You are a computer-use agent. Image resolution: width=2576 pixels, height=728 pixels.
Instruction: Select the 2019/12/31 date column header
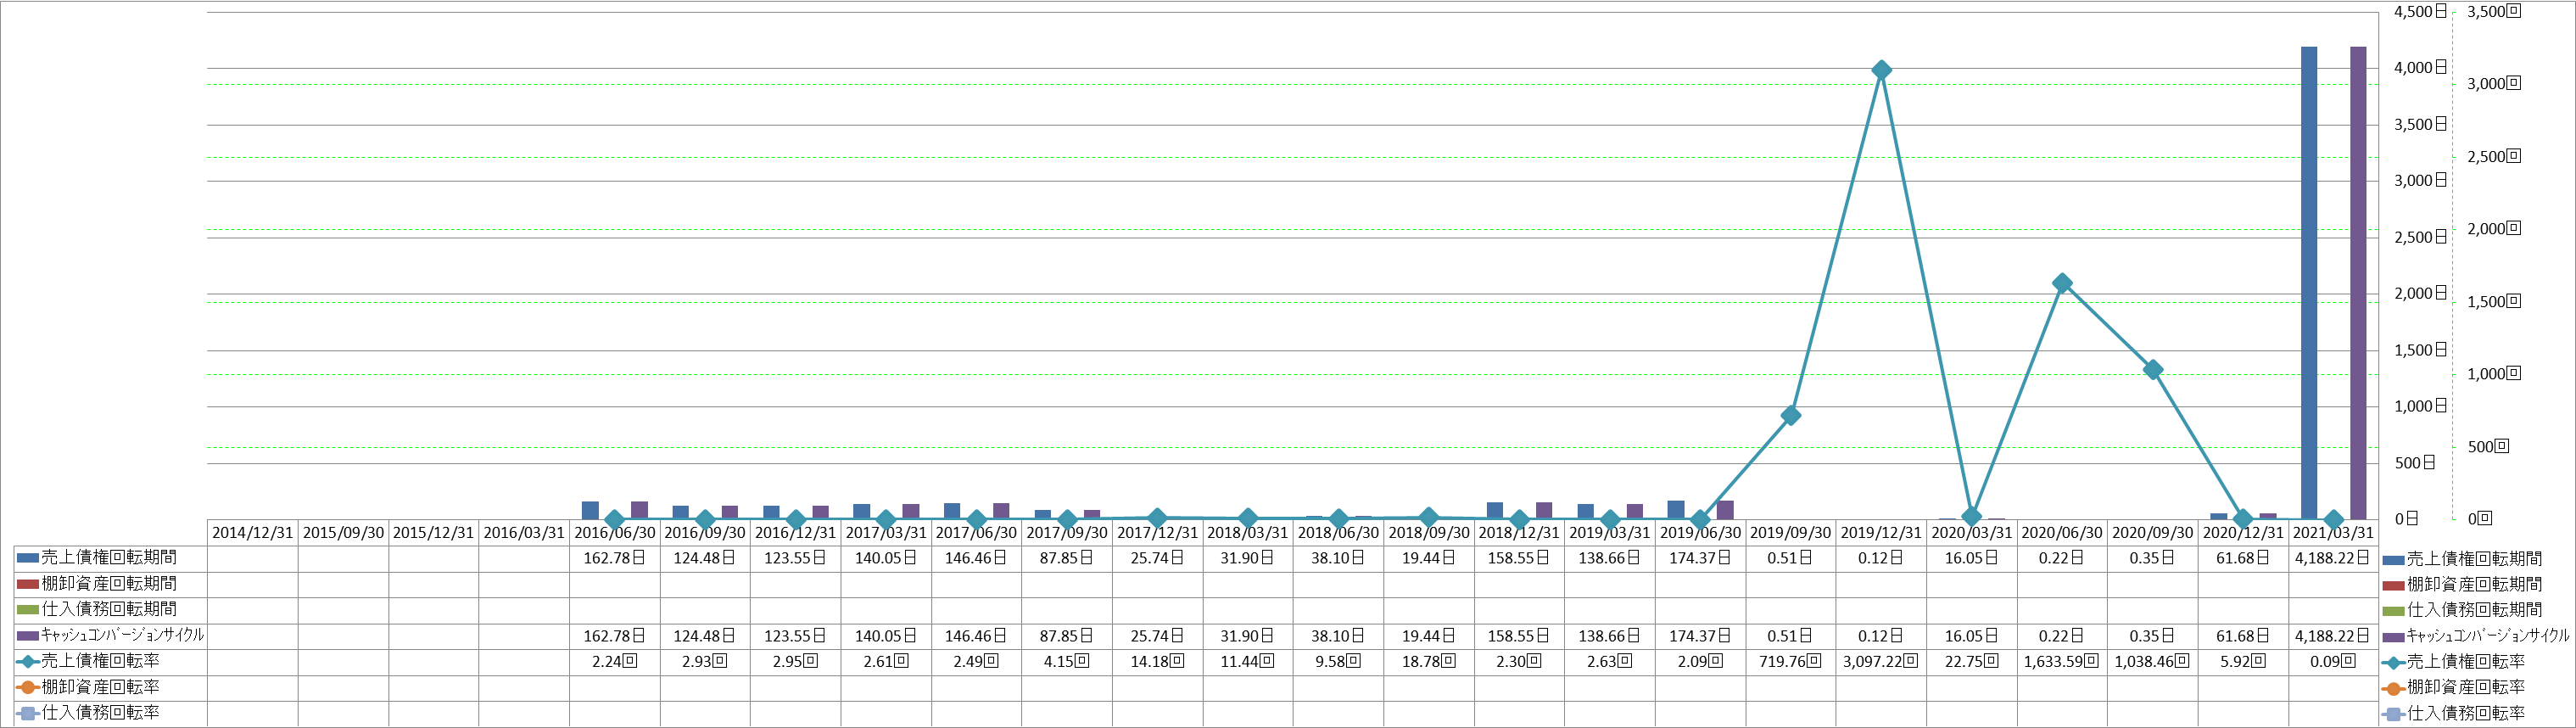point(1881,533)
